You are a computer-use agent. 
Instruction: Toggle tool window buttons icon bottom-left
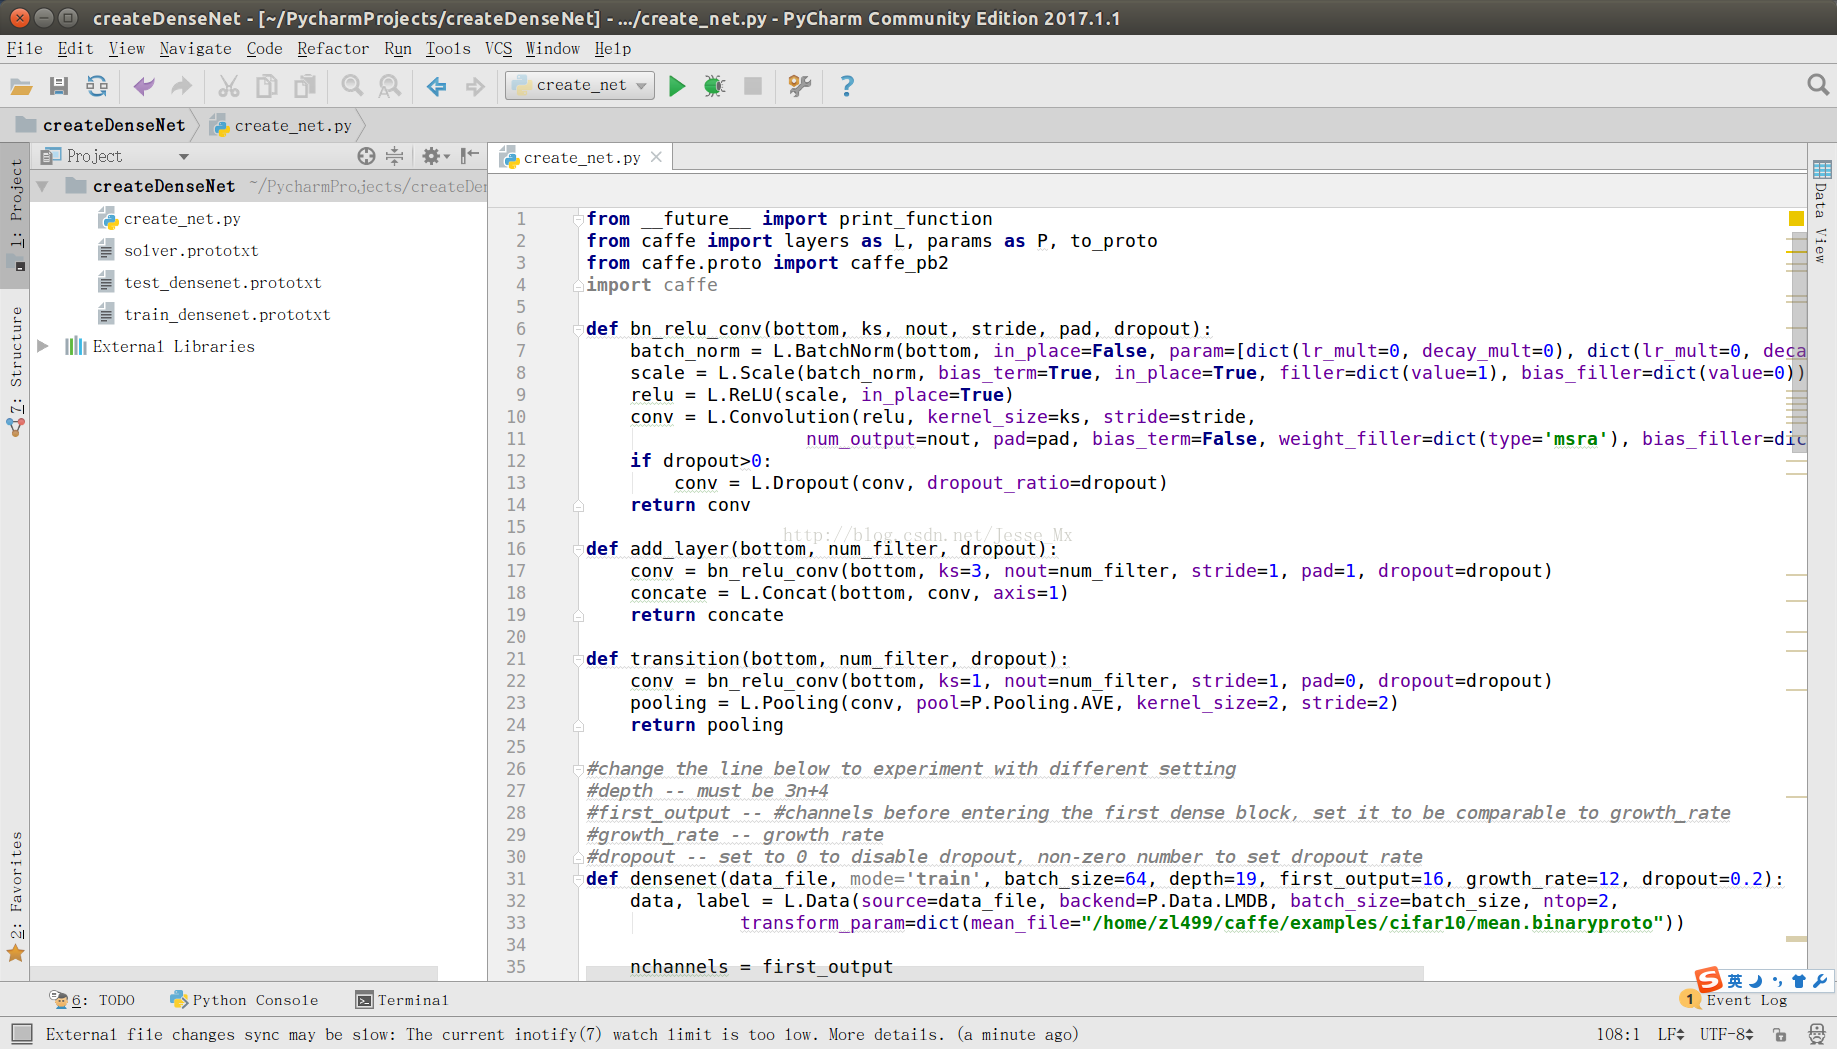pos(22,1034)
